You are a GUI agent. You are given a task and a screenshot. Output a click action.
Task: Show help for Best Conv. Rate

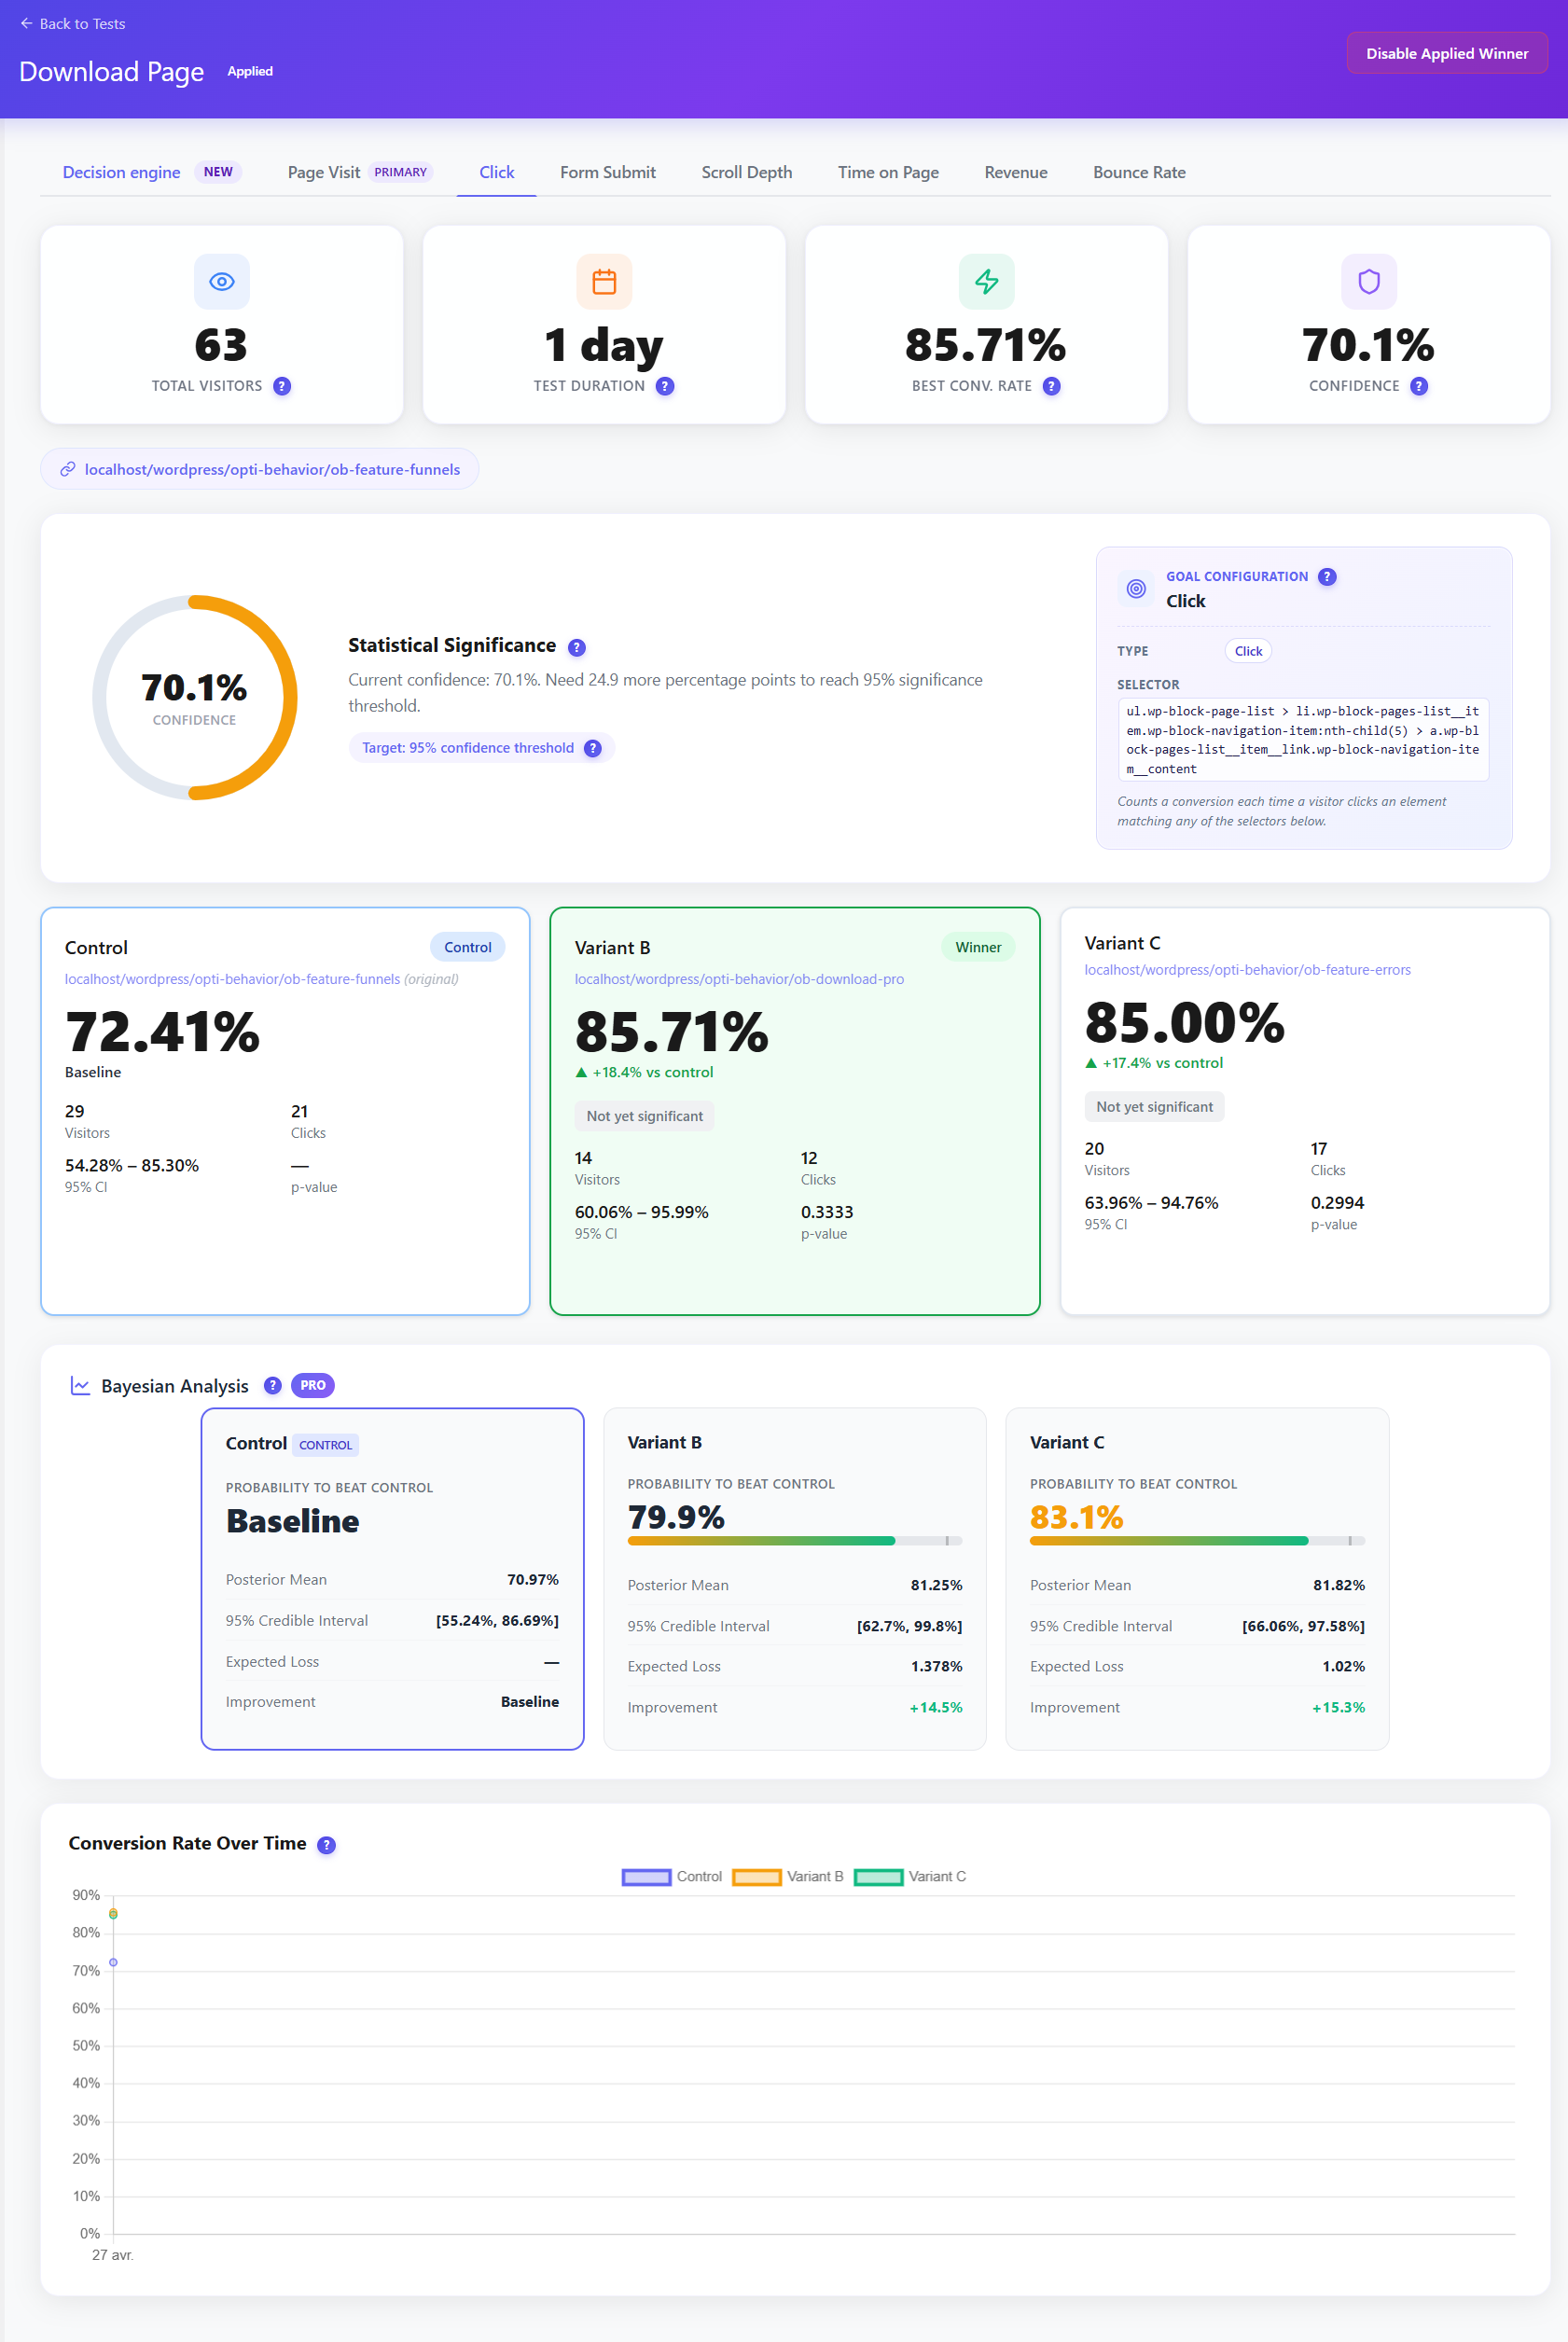(1051, 386)
